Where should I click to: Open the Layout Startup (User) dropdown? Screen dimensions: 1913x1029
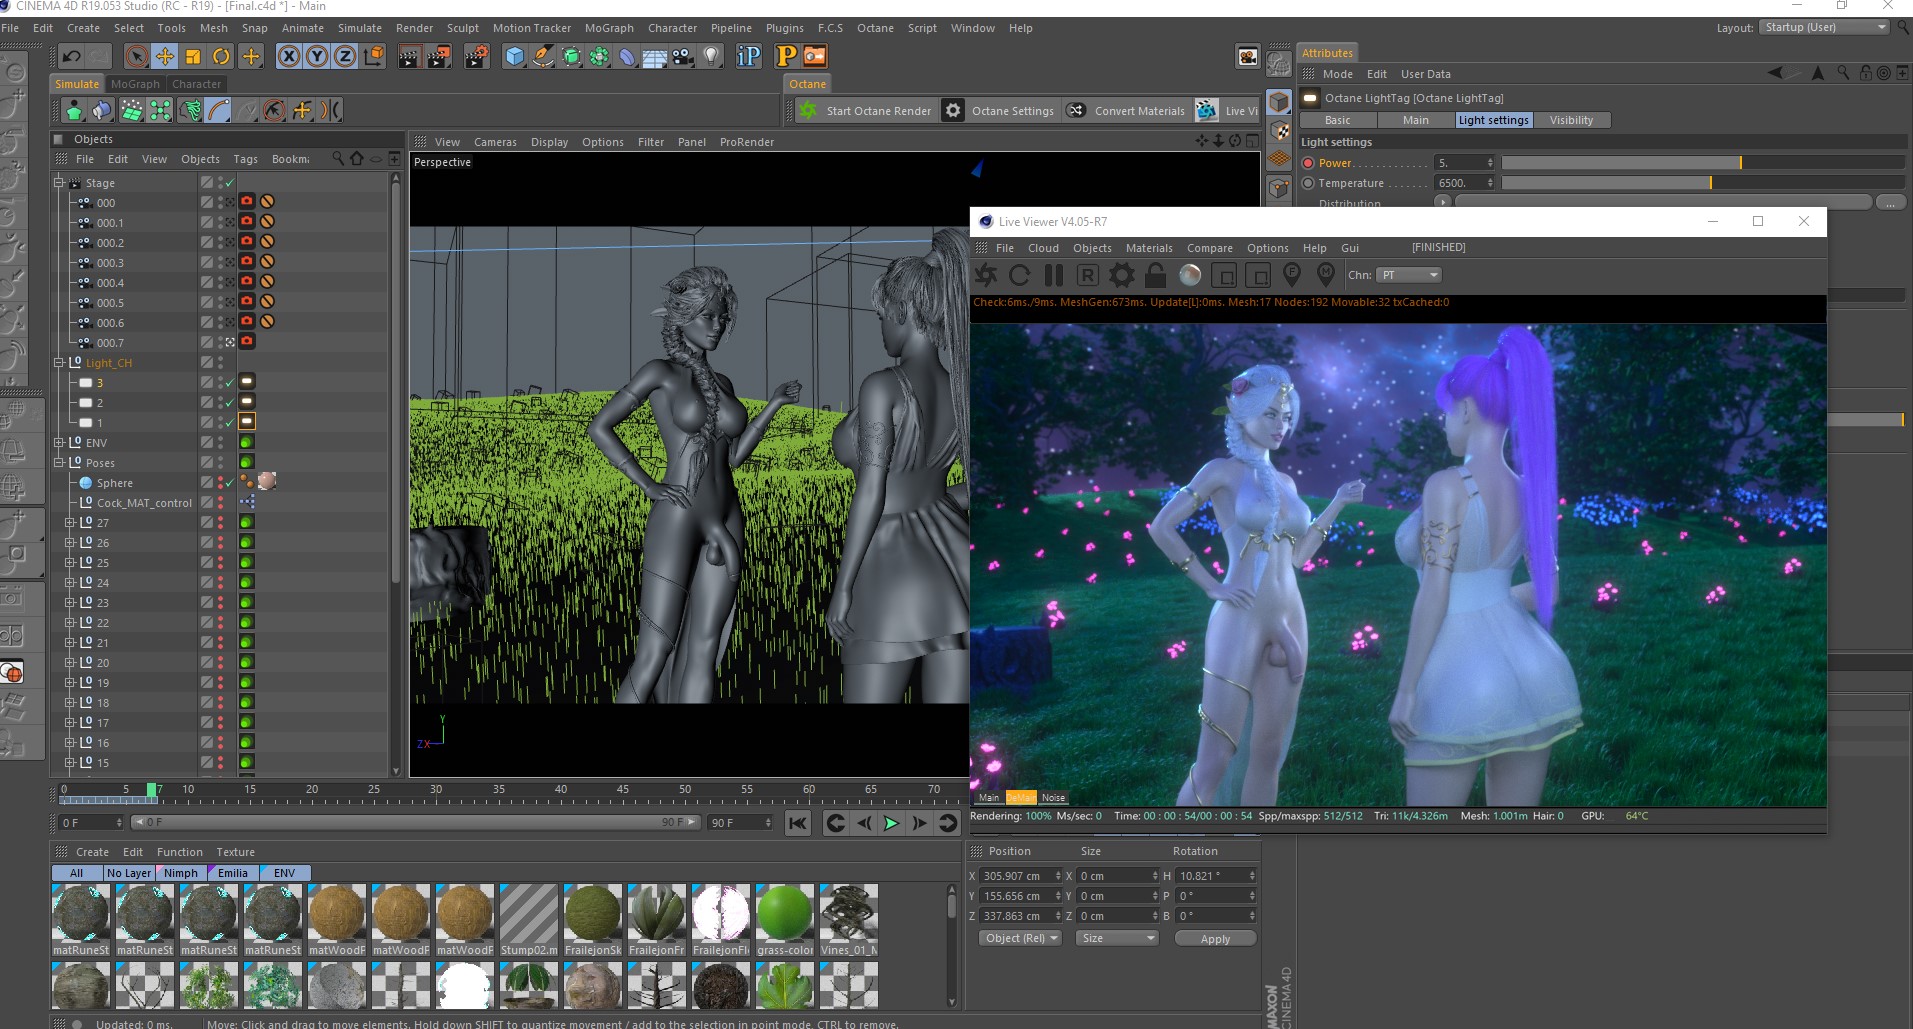1824,27
